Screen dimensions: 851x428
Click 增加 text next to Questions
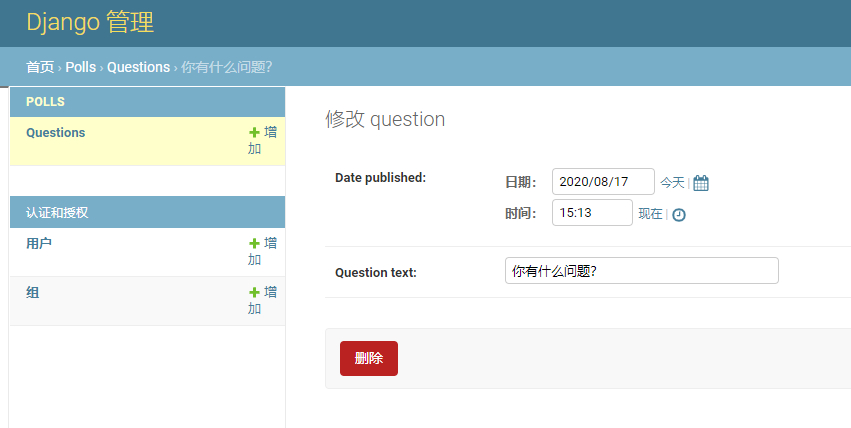click(x=263, y=140)
